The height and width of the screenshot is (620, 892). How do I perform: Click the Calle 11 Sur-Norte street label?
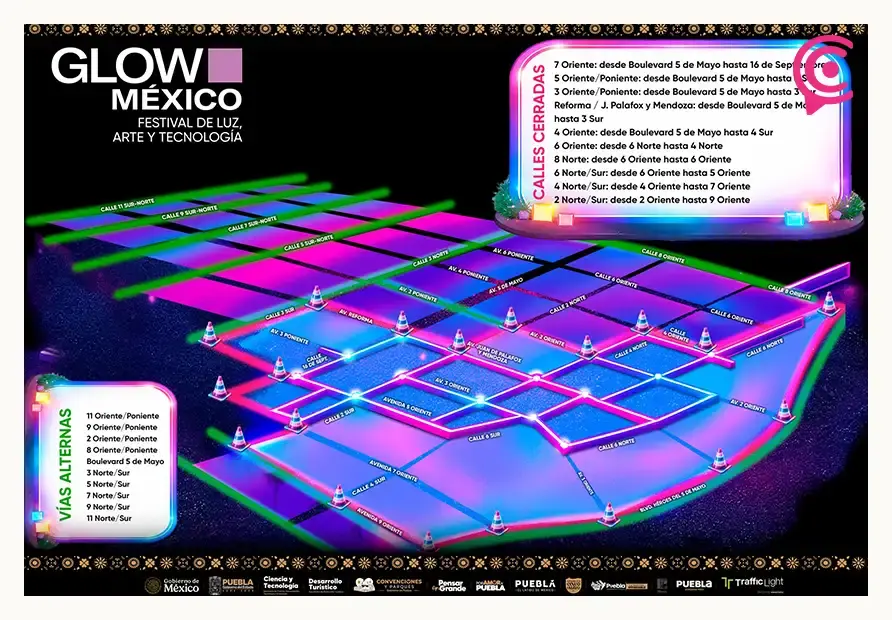127,205
